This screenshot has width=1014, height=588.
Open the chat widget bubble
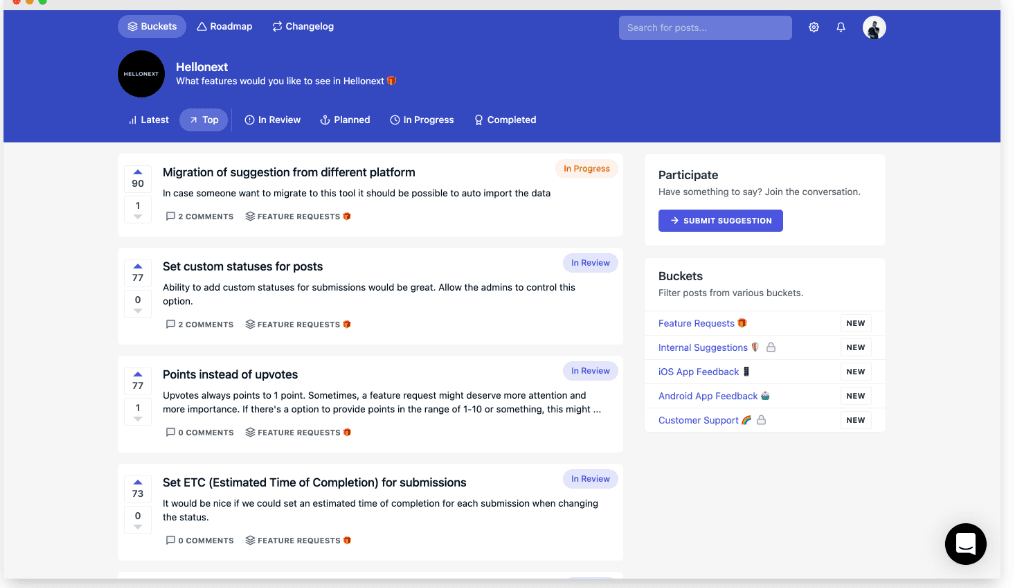click(965, 544)
